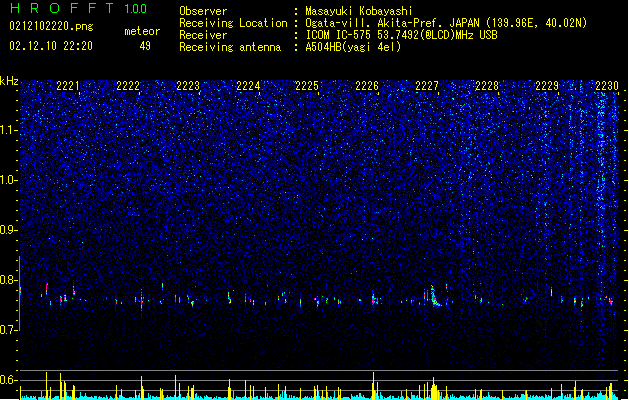Click the 0.6 frequency axis label
The height and width of the screenshot is (400, 629).
pos(9,380)
